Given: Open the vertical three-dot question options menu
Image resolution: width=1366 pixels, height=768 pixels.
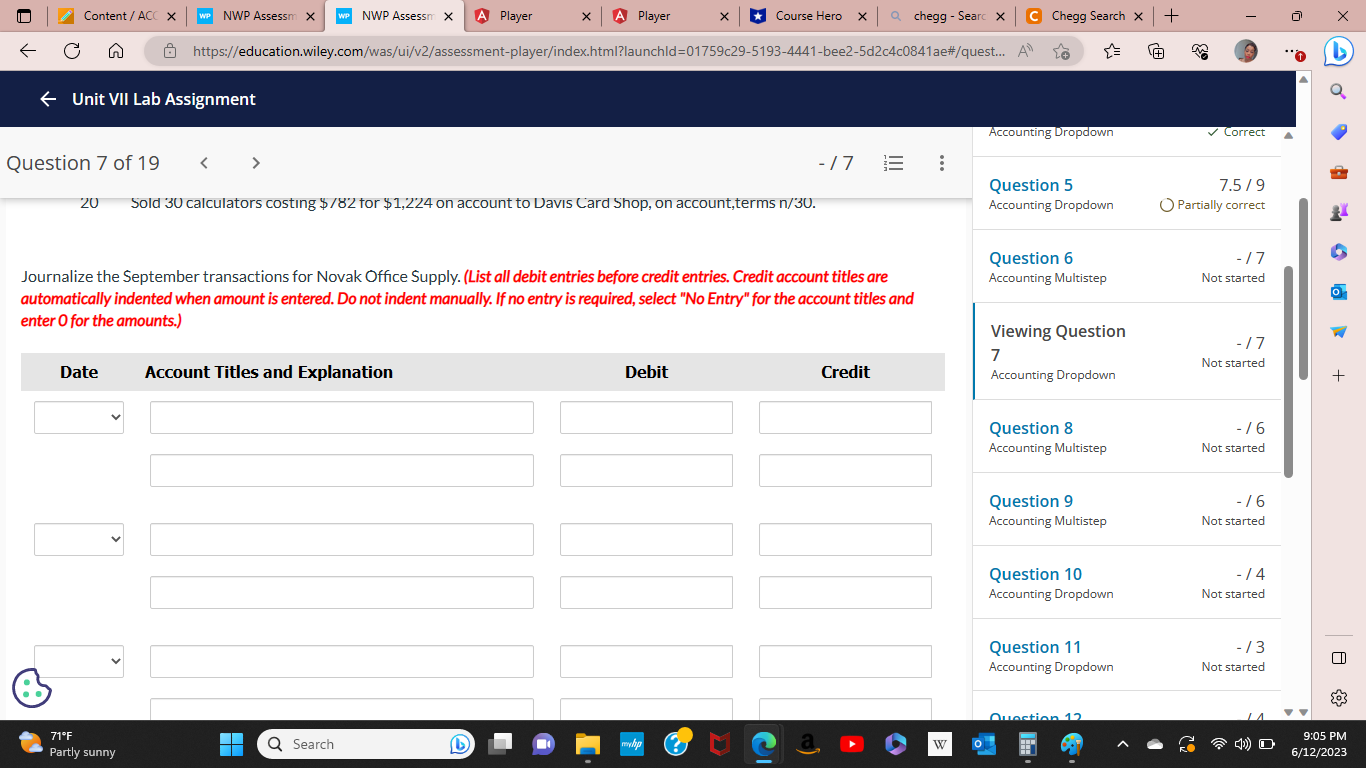Looking at the screenshot, I should click(941, 163).
